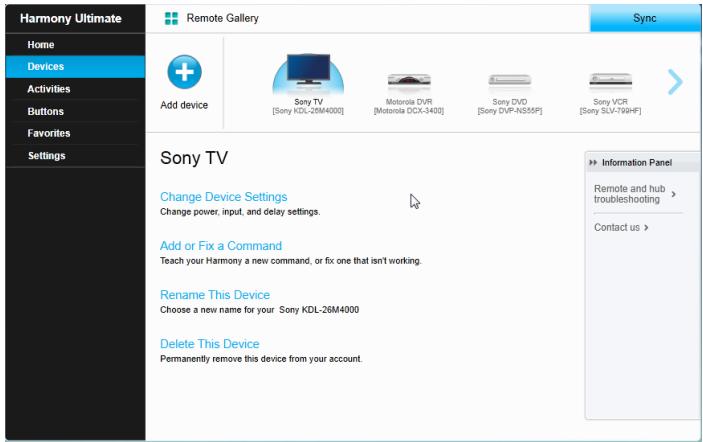Click the Sony TV heading
The height and width of the screenshot is (442, 703).
pyautogui.click(x=194, y=158)
